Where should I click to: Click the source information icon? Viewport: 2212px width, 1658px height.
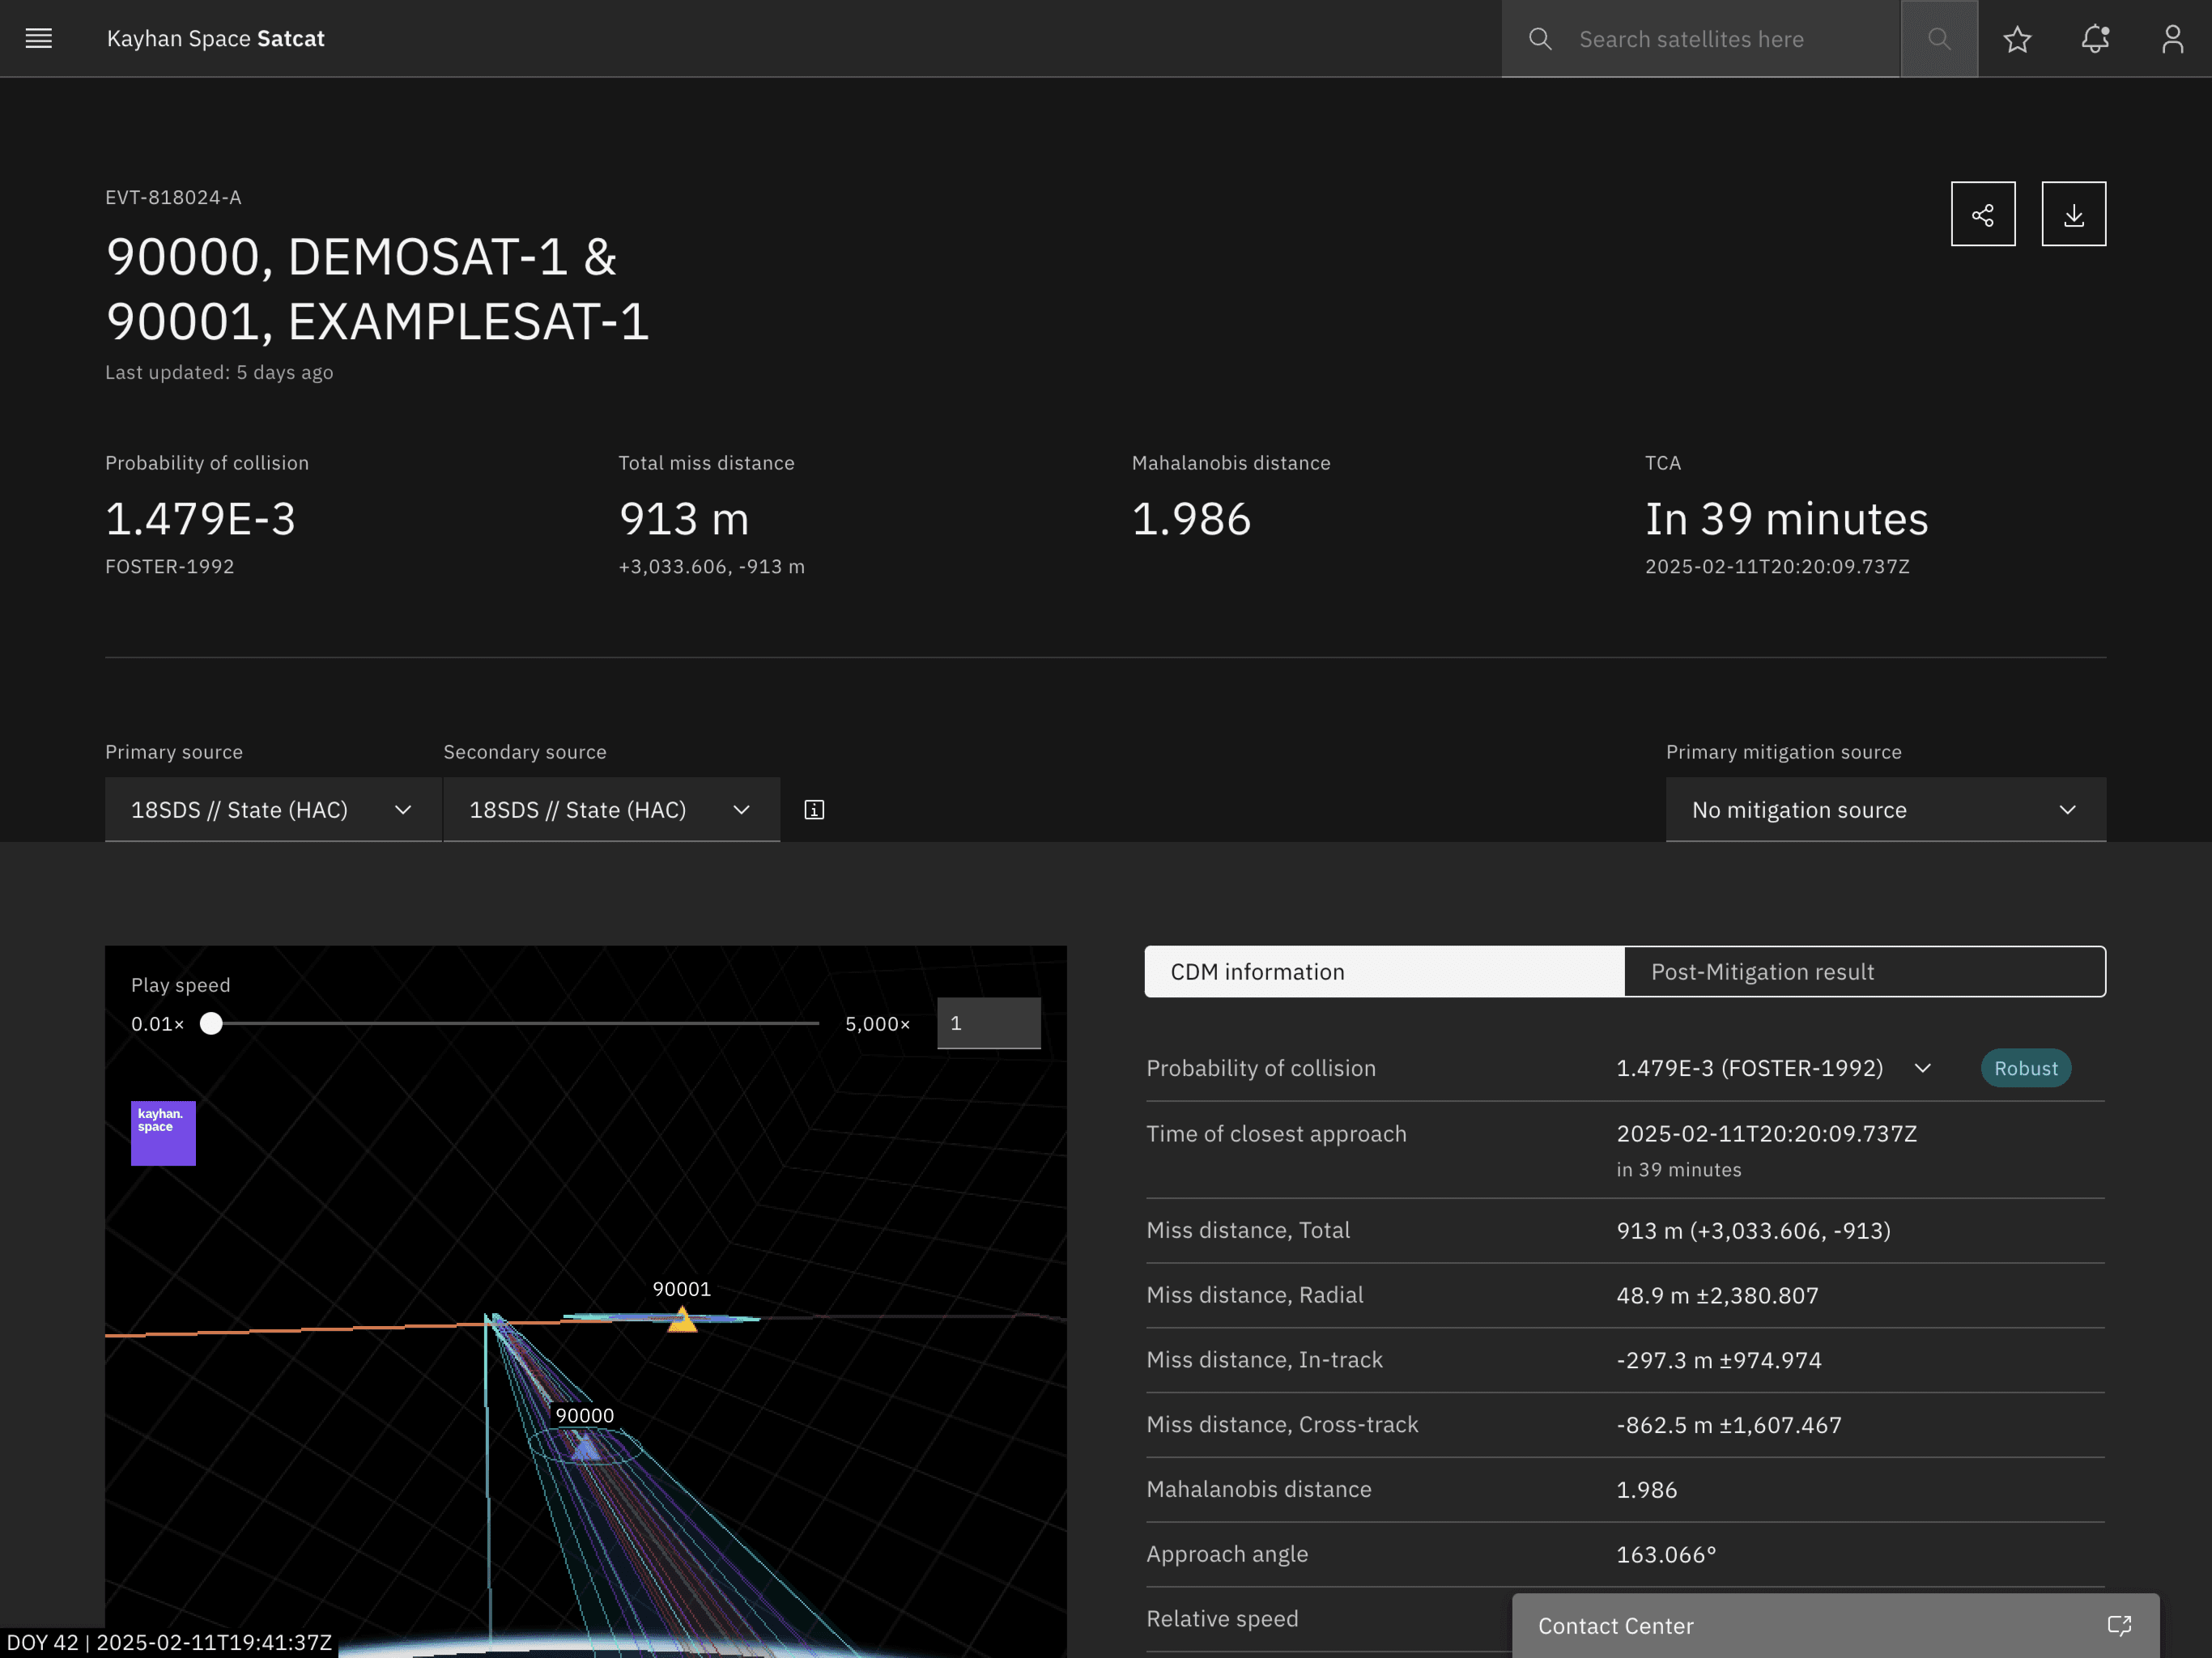click(814, 809)
